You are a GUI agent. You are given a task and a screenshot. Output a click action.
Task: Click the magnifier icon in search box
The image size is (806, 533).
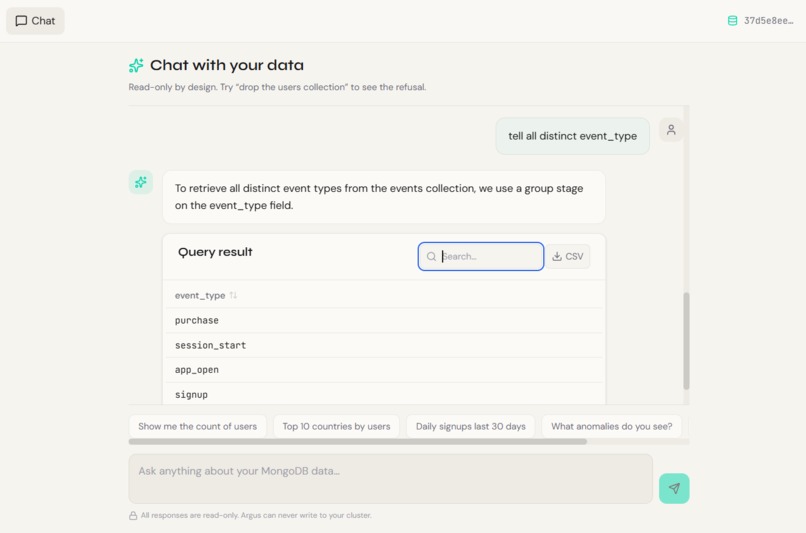(431, 256)
